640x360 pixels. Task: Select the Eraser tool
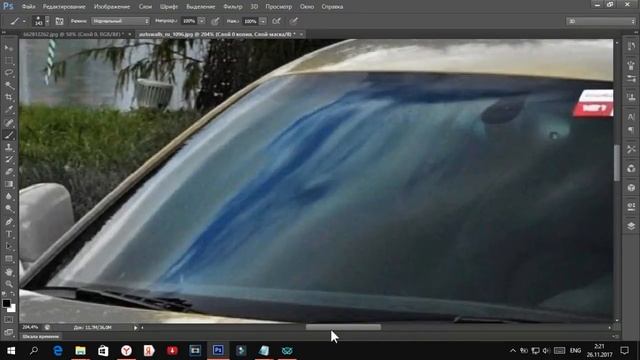[9, 171]
